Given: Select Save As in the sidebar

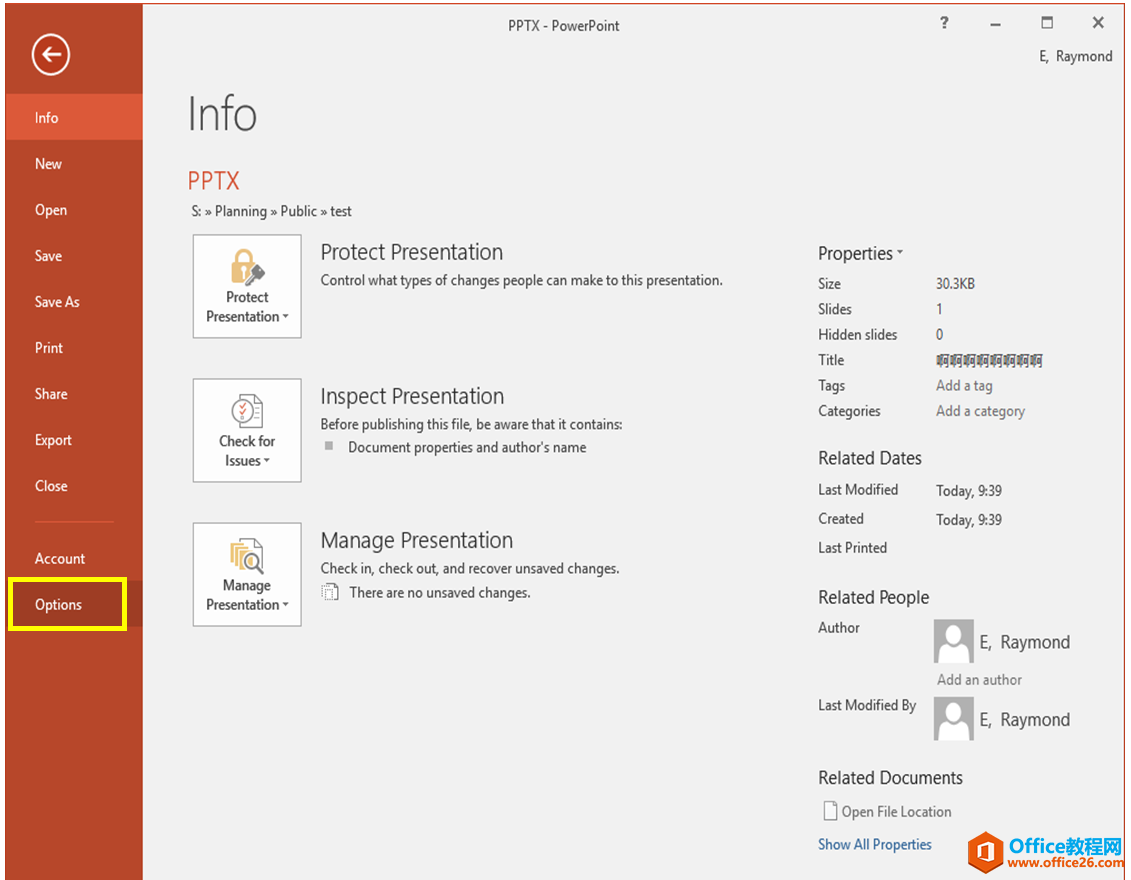Looking at the screenshot, I should (x=57, y=302).
